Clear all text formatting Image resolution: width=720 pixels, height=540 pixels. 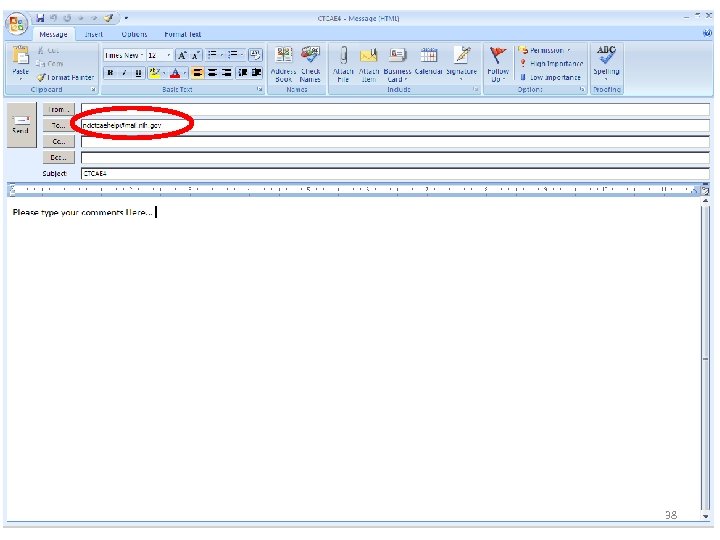[x=255, y=56]
